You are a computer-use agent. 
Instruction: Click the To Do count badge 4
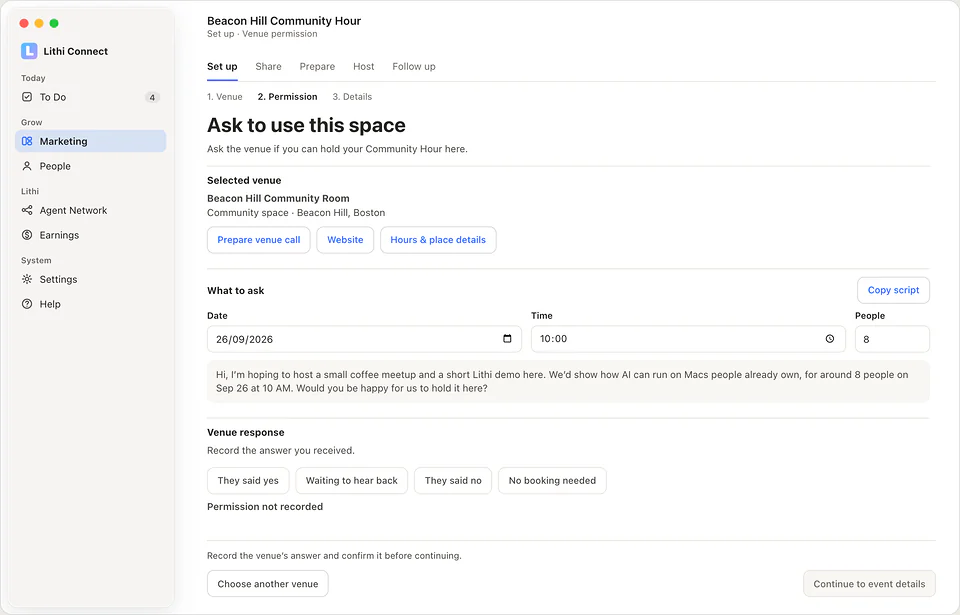pyautogui.click(x=152, y=97)
